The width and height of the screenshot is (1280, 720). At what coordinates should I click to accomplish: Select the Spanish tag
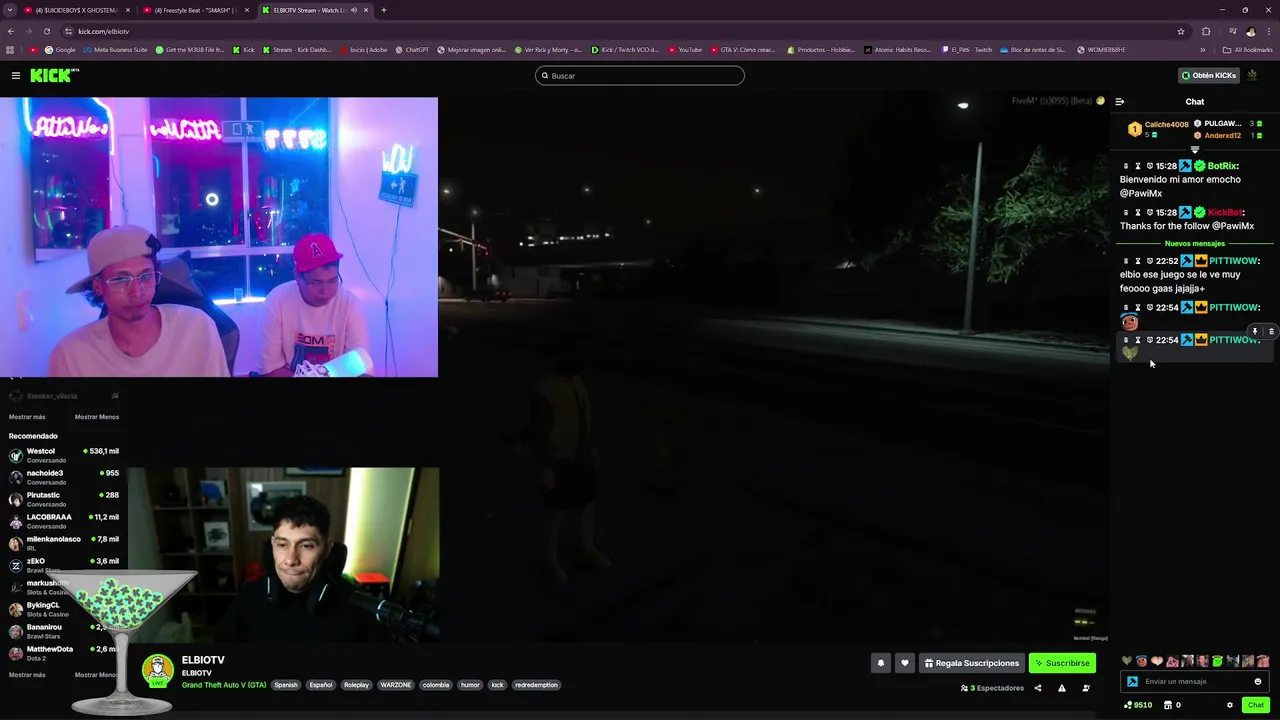click(x=286, y=685)
